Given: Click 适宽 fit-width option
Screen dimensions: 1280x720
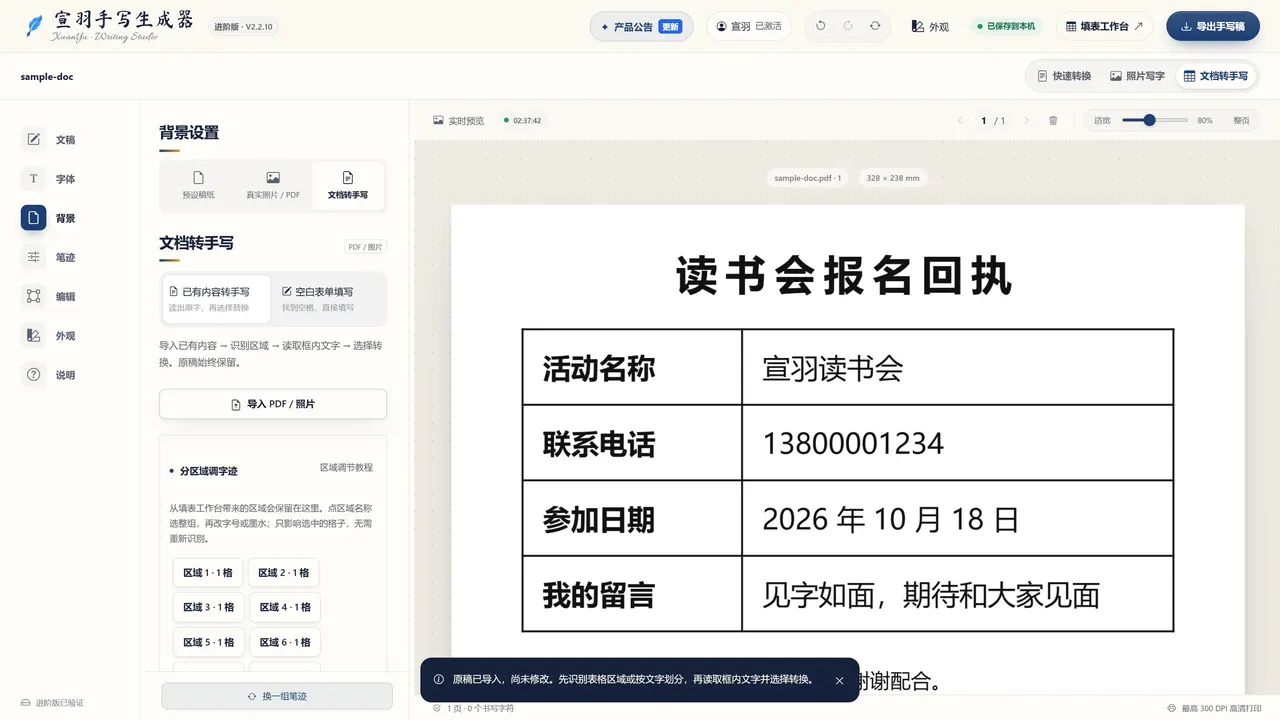Looking at the screenshot, I should (1102, 120).
